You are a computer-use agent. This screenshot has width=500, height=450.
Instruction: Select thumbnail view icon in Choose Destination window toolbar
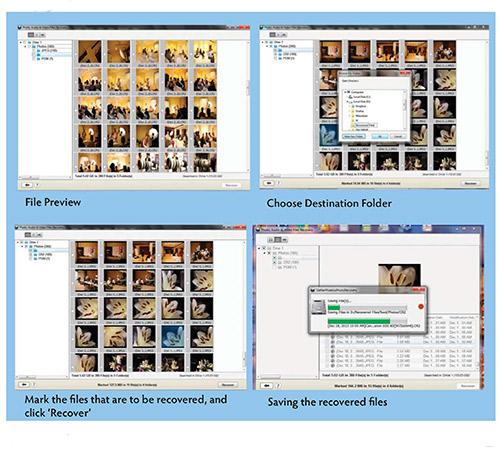(273, 35)
